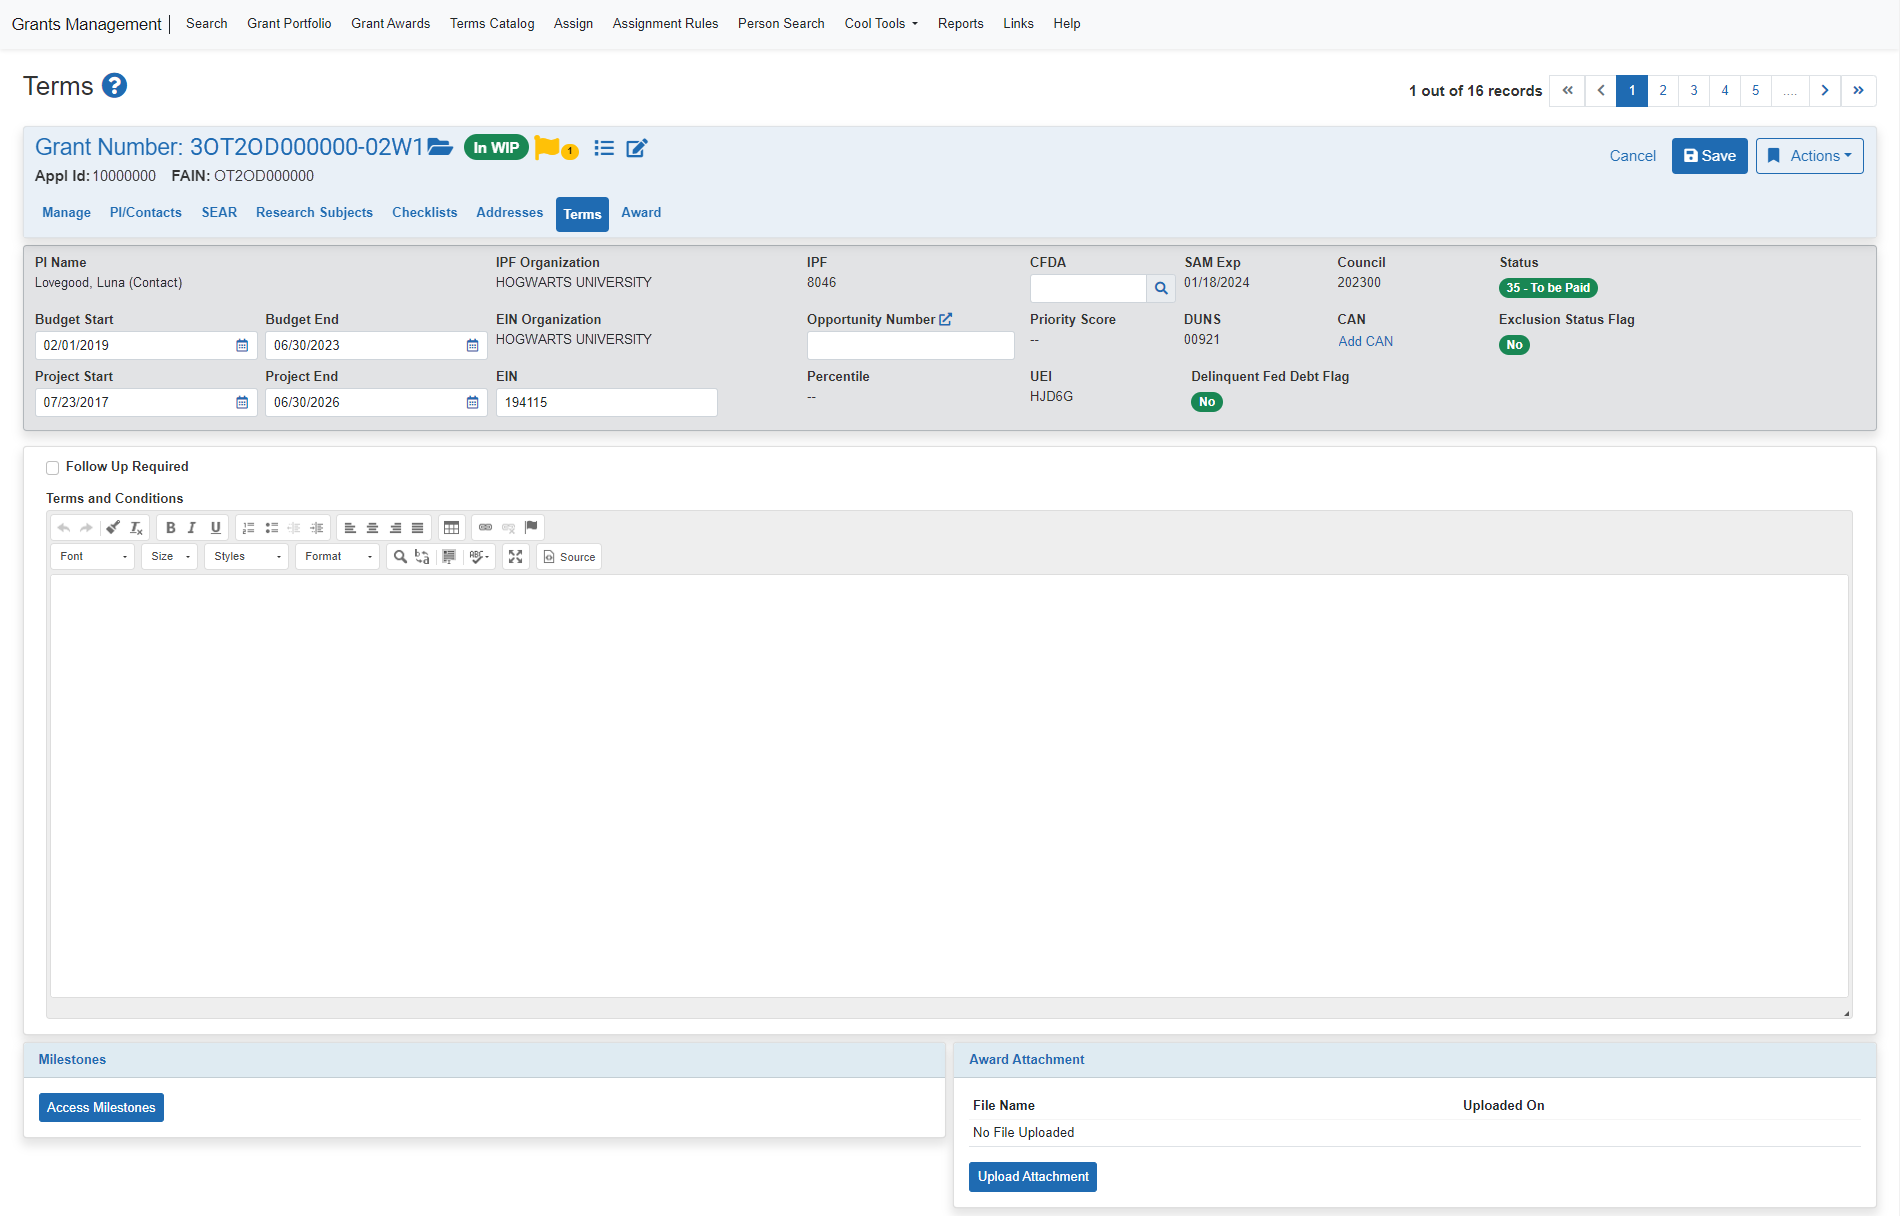Justify the text
Viewport: 1900px width, 1216px height.
coord(418,527)
